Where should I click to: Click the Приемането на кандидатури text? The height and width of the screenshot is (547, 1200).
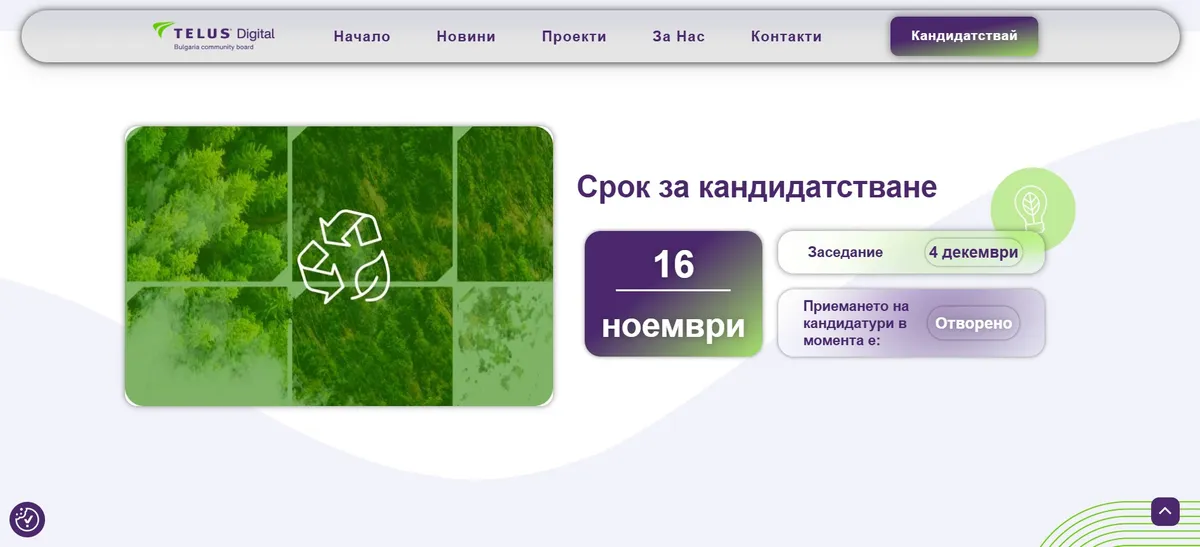[856, 323]
